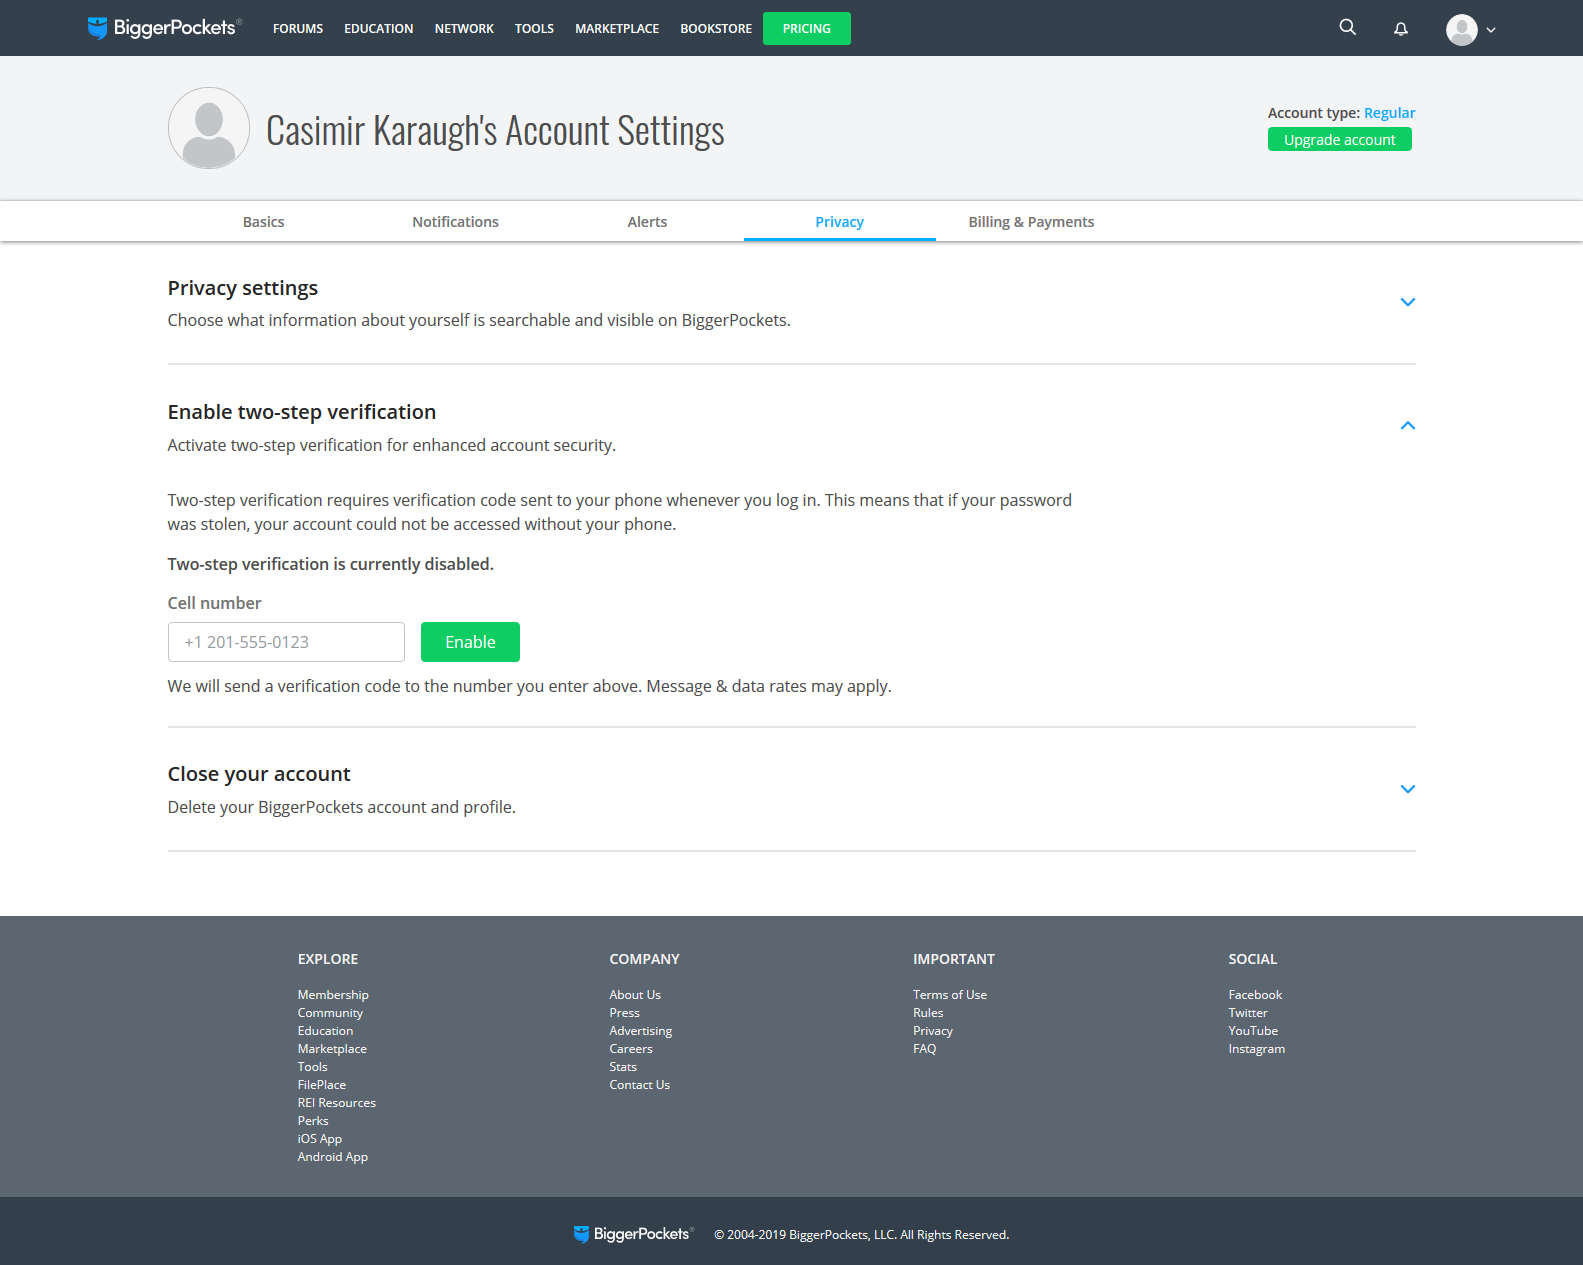
Task: Open the Network menu
Action: (464, 29)
